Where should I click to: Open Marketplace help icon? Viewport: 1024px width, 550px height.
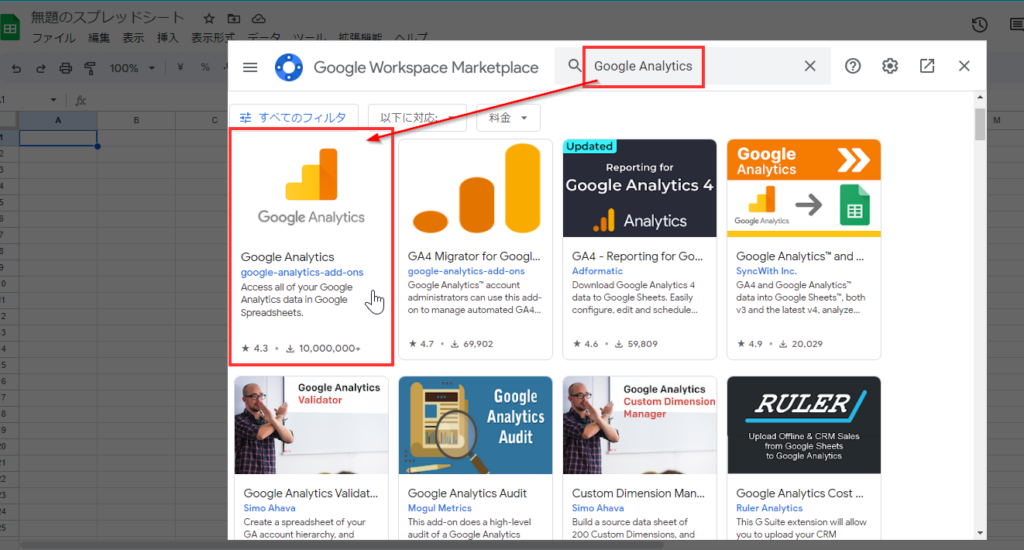coord(852,65)
